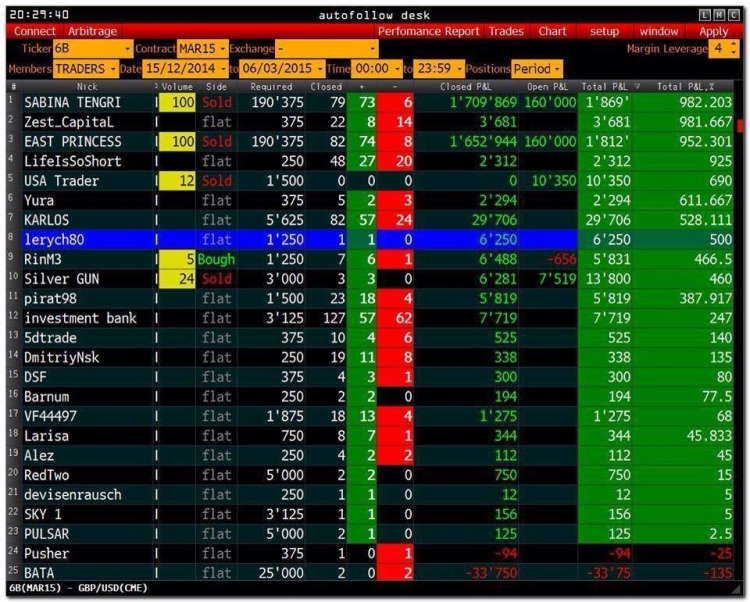Select the 5dtrade trader row
Image resolution: width=750 pixels, height=602 pixels.
point(370,338)
